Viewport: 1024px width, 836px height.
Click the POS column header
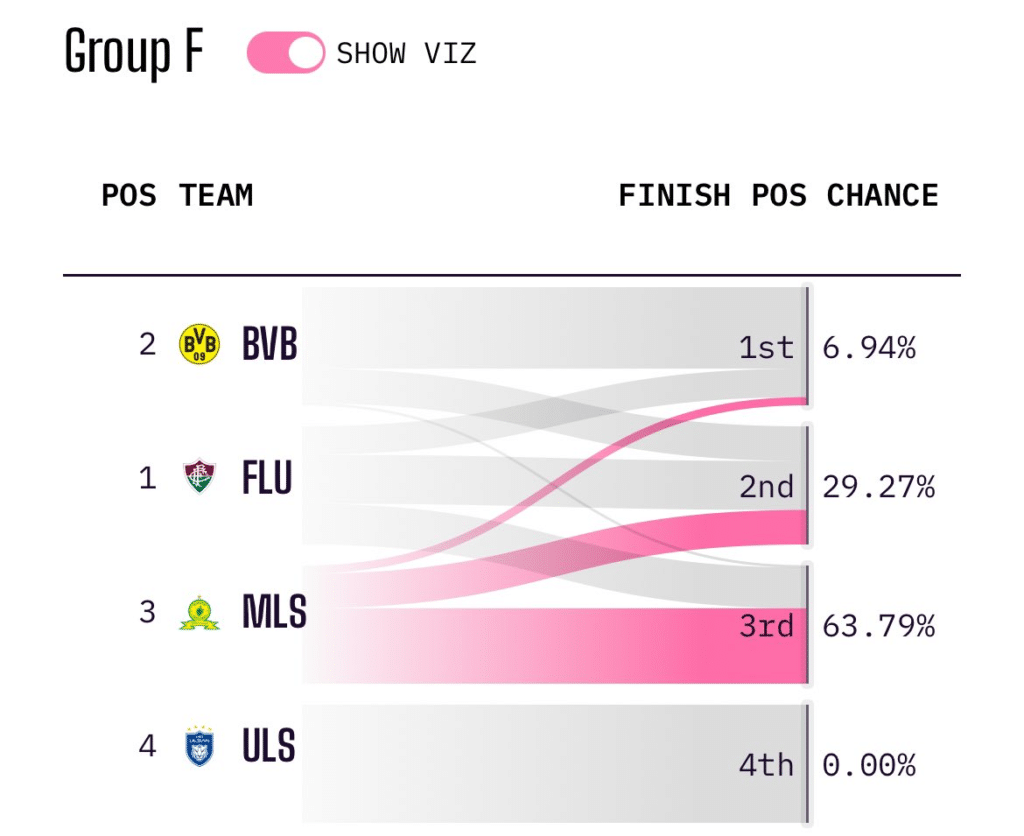pos(129,195)
